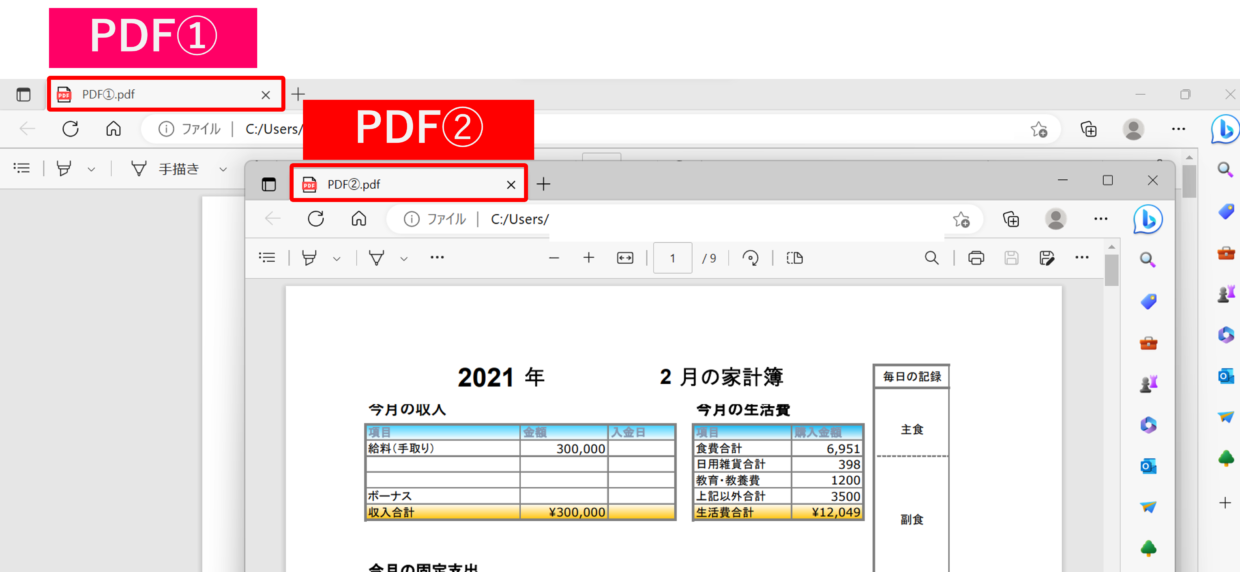Switch to the PDF②.pdf tab

pos(400,184)
